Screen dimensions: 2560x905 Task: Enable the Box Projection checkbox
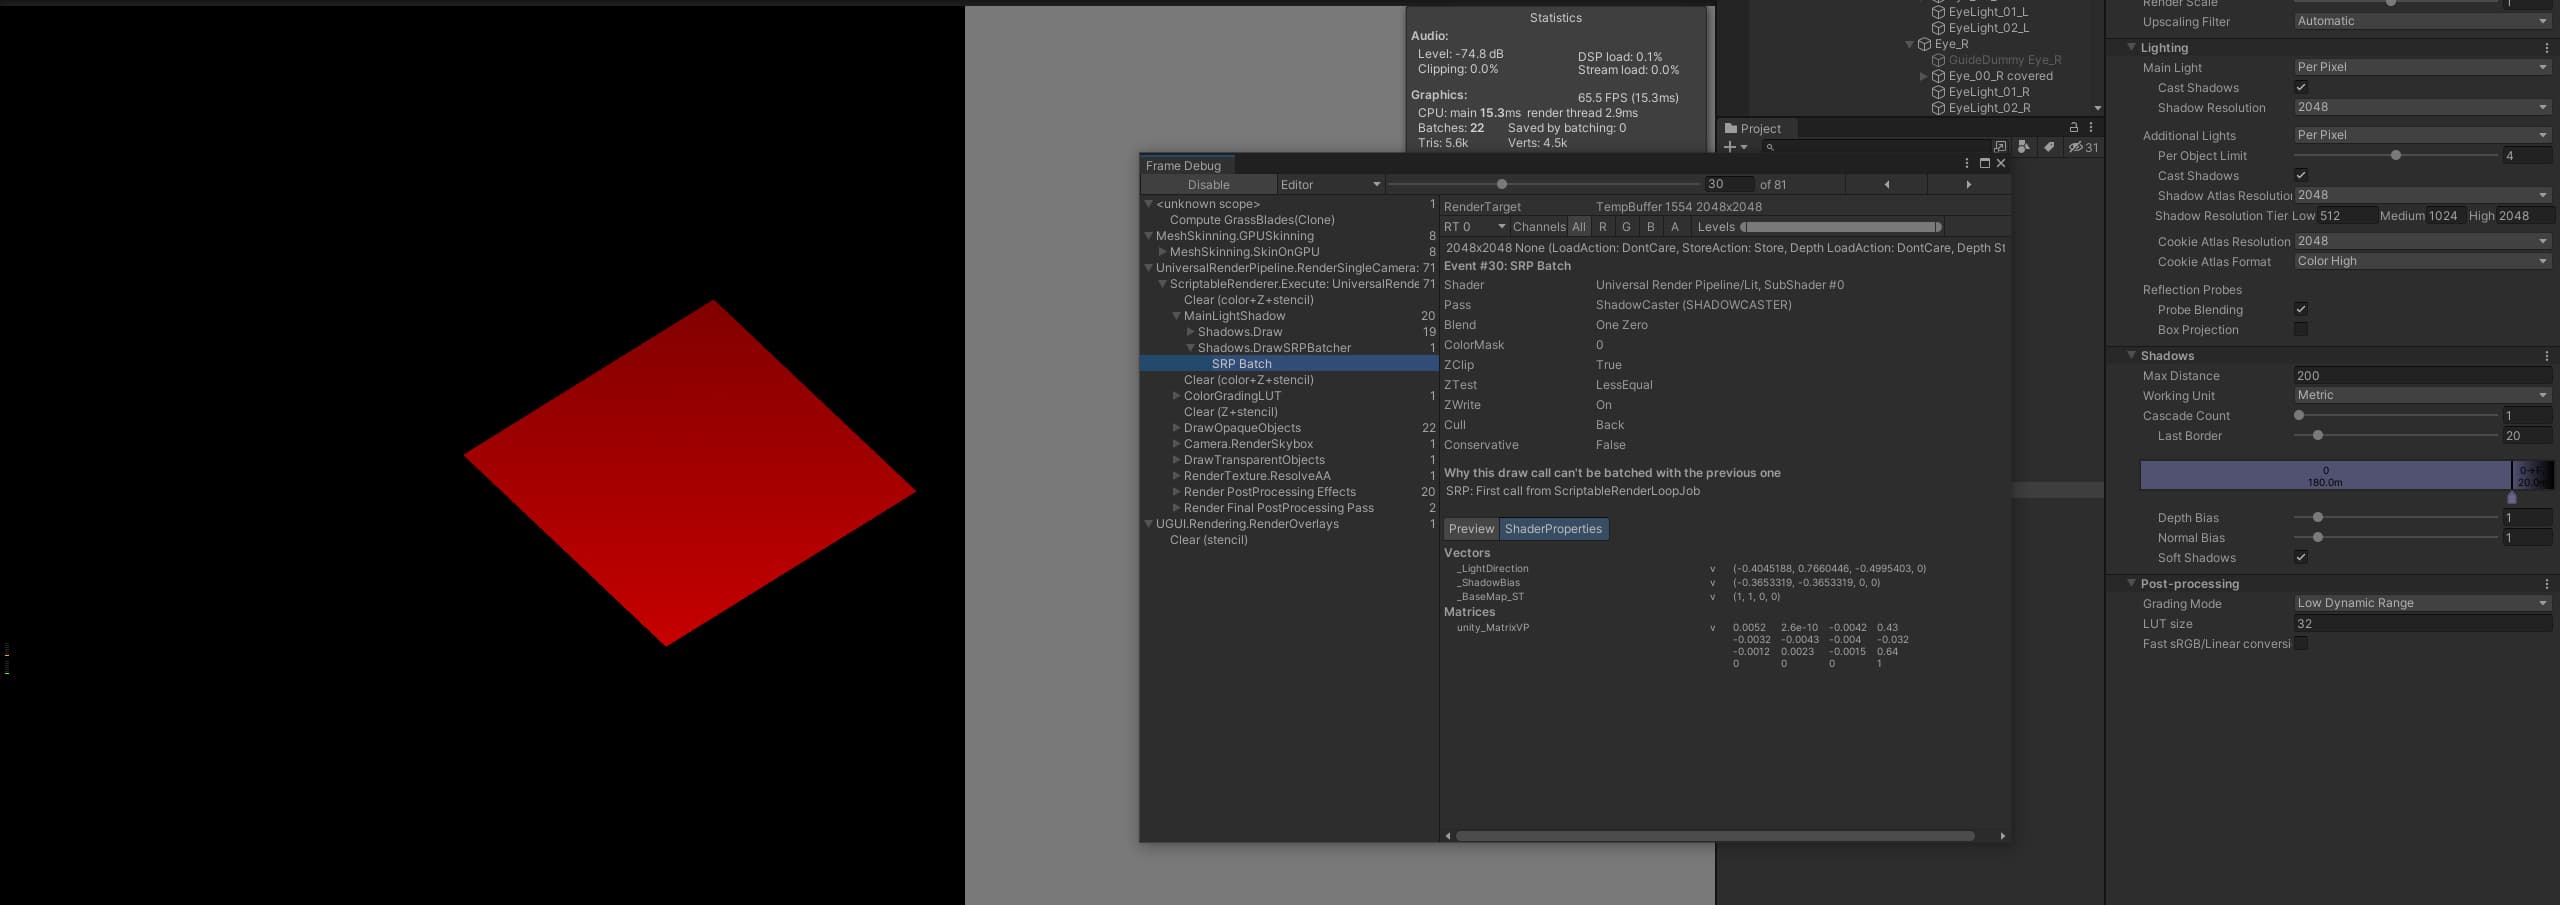(x=2301, y=329)
